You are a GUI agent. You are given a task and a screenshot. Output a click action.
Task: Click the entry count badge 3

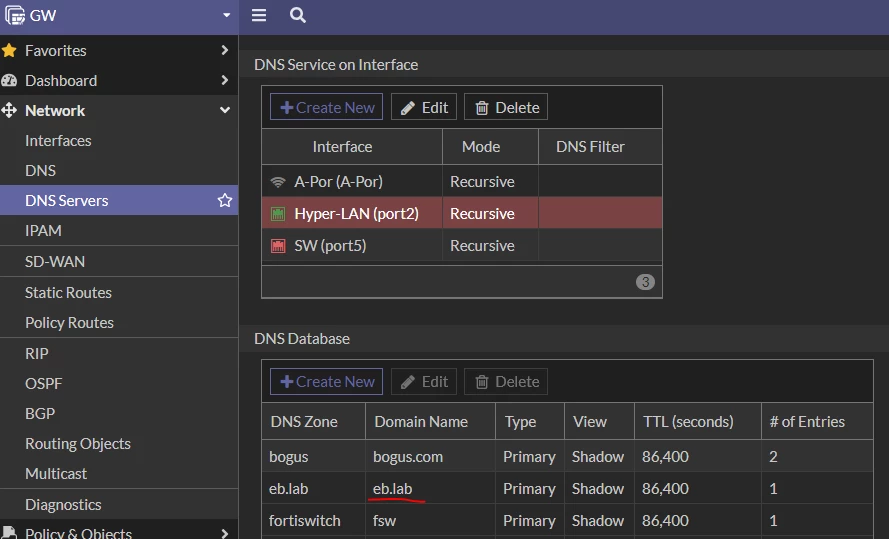(x=645, y=282)
